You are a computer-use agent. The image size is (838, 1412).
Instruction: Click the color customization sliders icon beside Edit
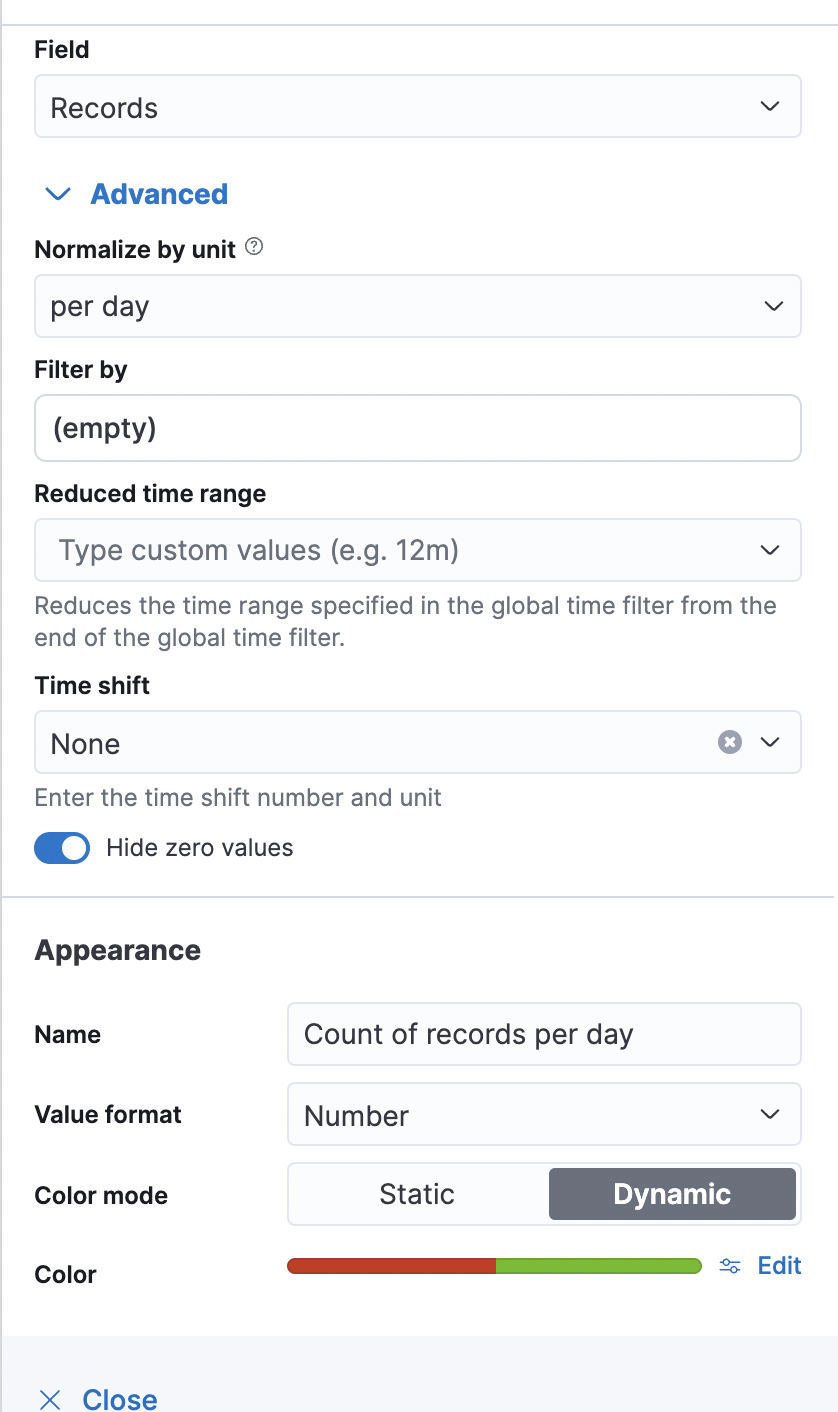tap(729, 1265)
